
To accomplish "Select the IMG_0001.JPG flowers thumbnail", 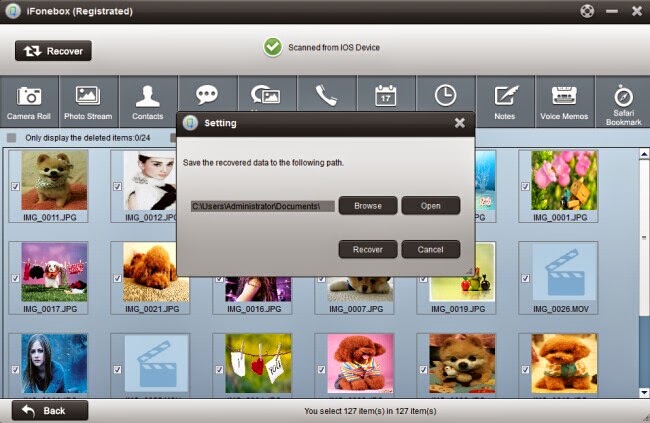I will (564, 180).
